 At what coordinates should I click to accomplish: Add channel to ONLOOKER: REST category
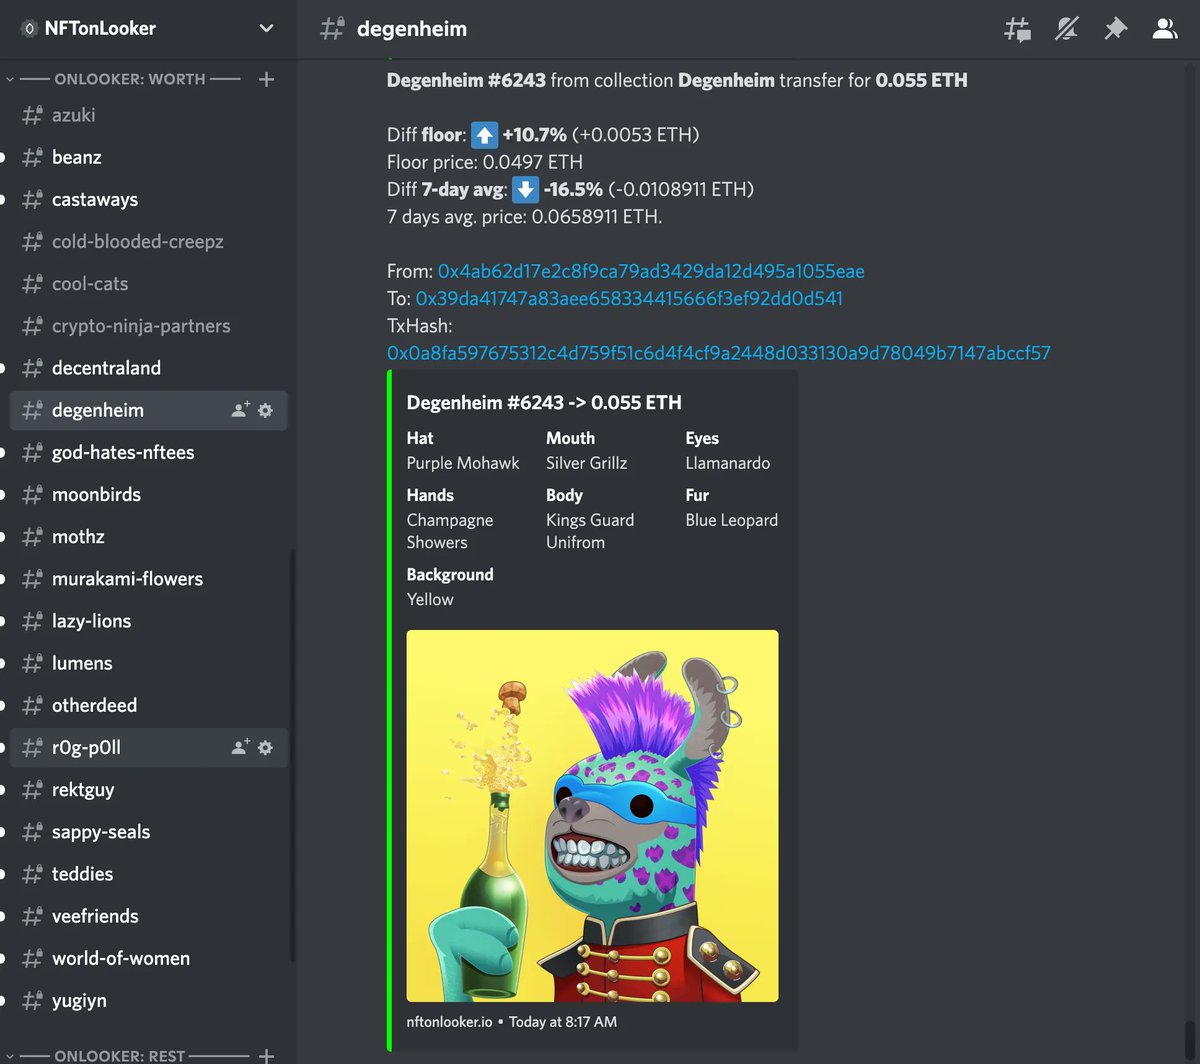pyautogui.click(x=266, y=1055)
